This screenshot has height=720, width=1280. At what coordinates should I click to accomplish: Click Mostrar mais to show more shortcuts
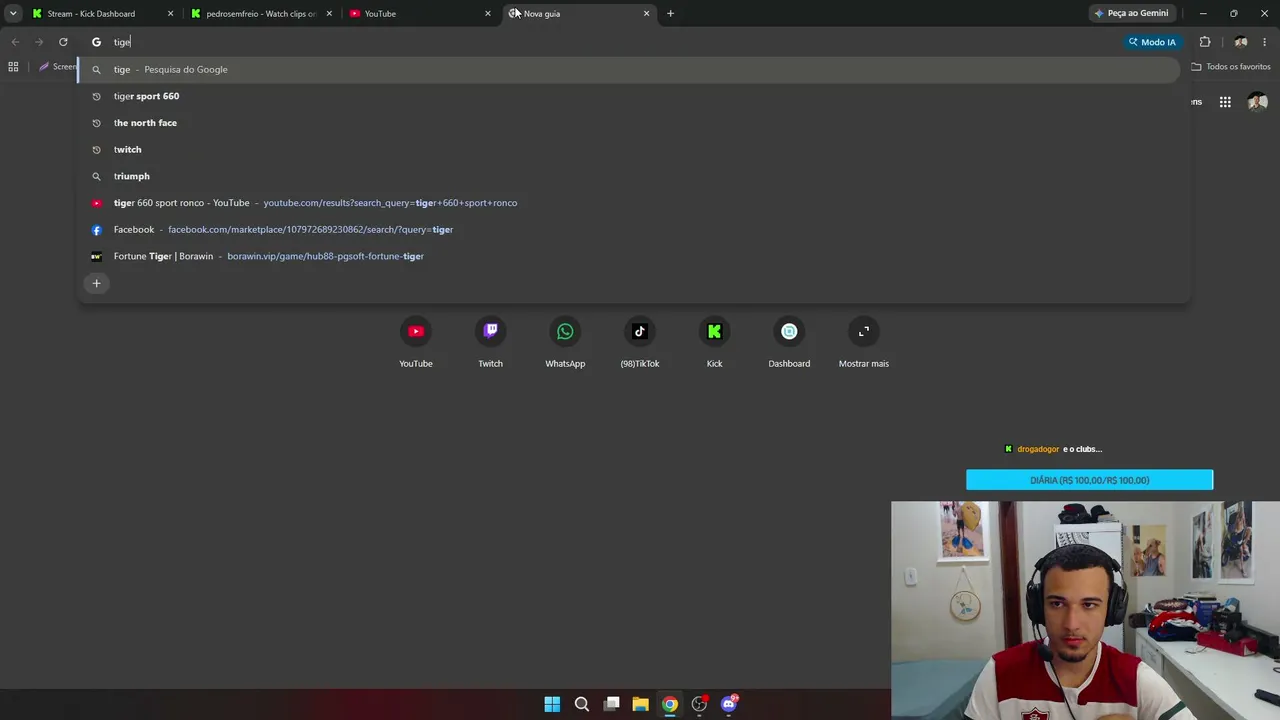(864, 343)
